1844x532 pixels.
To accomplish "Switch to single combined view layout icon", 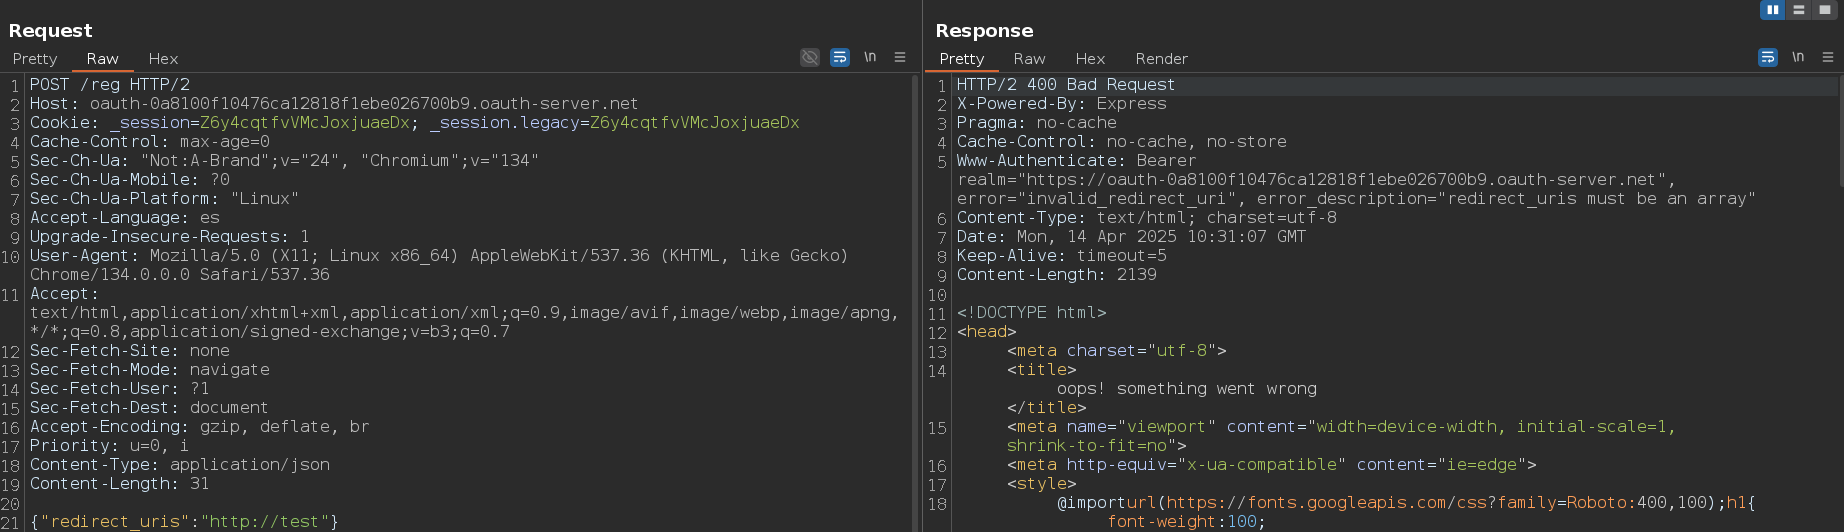I will click(x=1825, y=10).
